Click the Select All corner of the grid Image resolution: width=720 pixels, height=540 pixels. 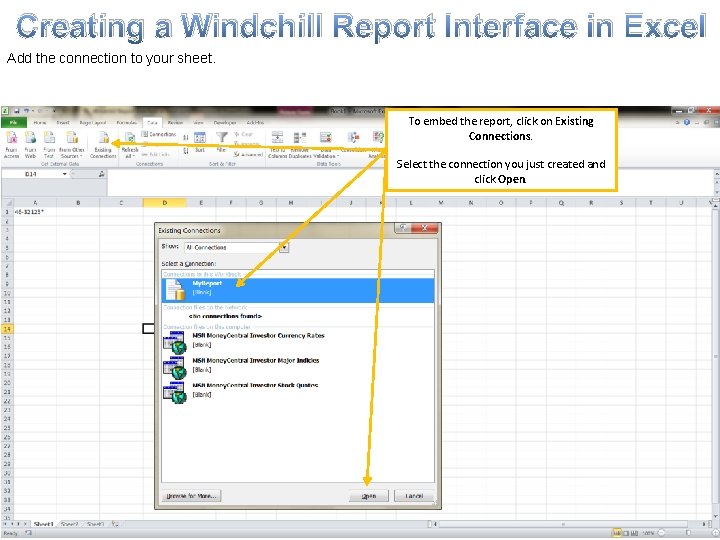coord(7,202)
